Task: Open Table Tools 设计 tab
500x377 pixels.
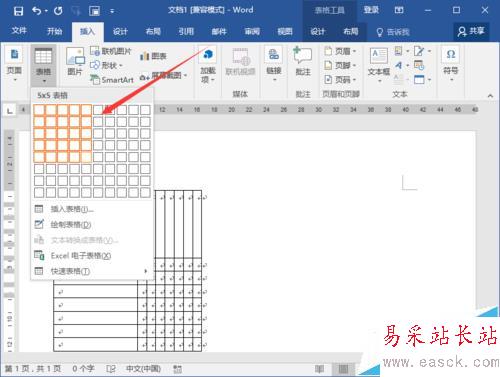Action: tap(318, 32)
